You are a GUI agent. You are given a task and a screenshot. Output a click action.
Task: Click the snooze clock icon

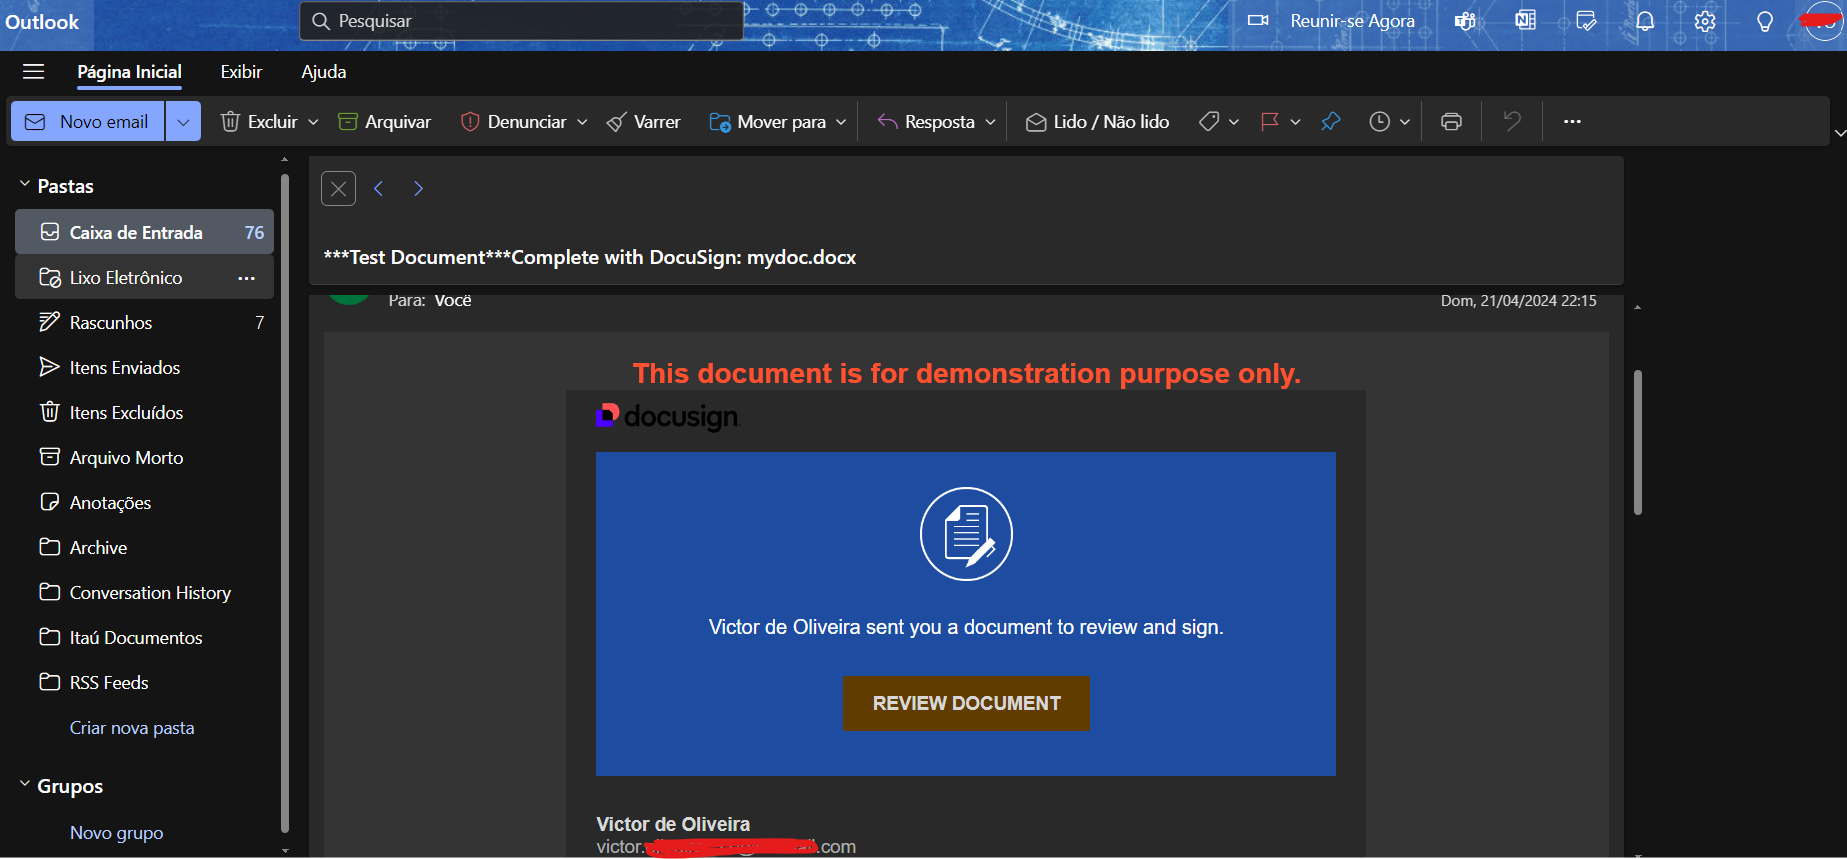coord(1379,121)
